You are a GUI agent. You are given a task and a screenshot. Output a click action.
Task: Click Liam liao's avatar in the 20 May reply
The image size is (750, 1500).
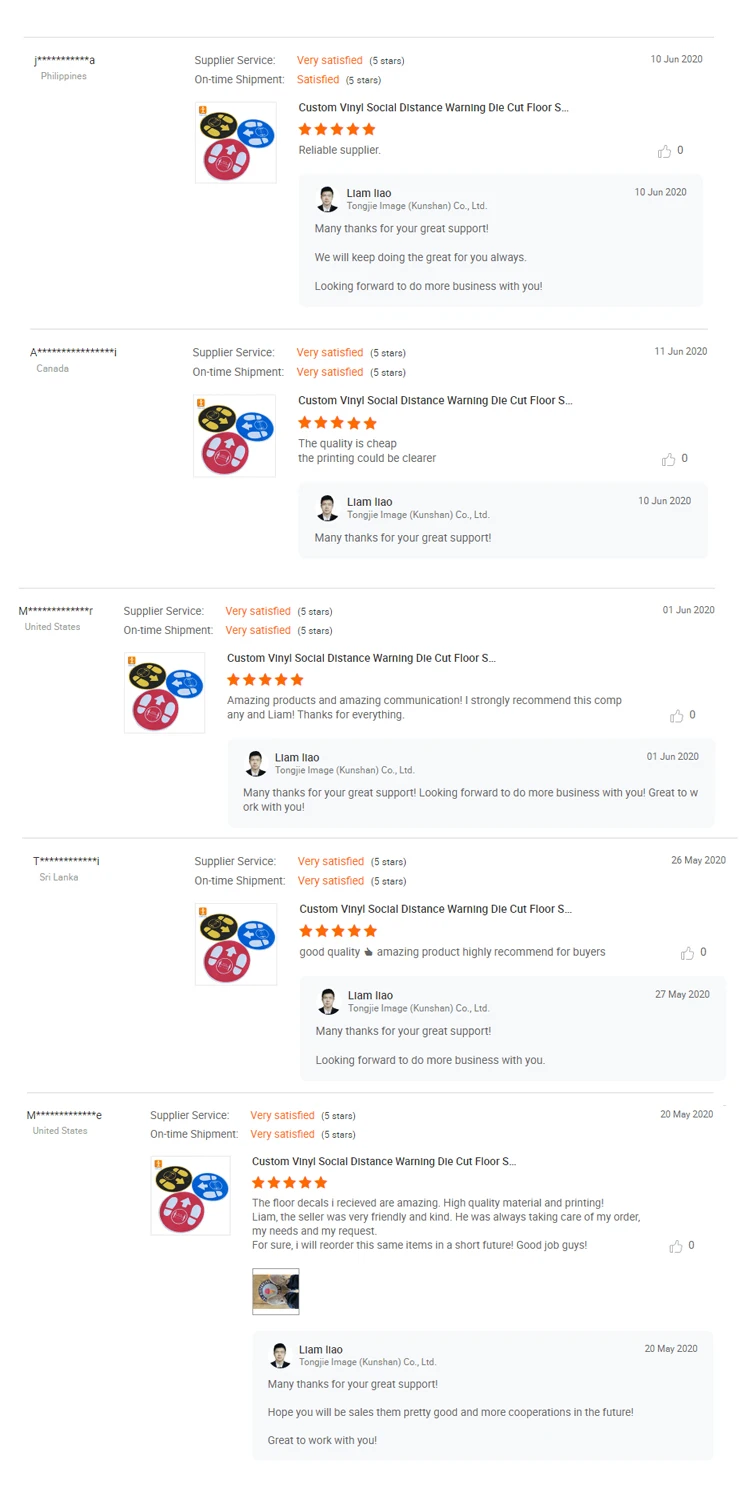[x=280, y=1355]
